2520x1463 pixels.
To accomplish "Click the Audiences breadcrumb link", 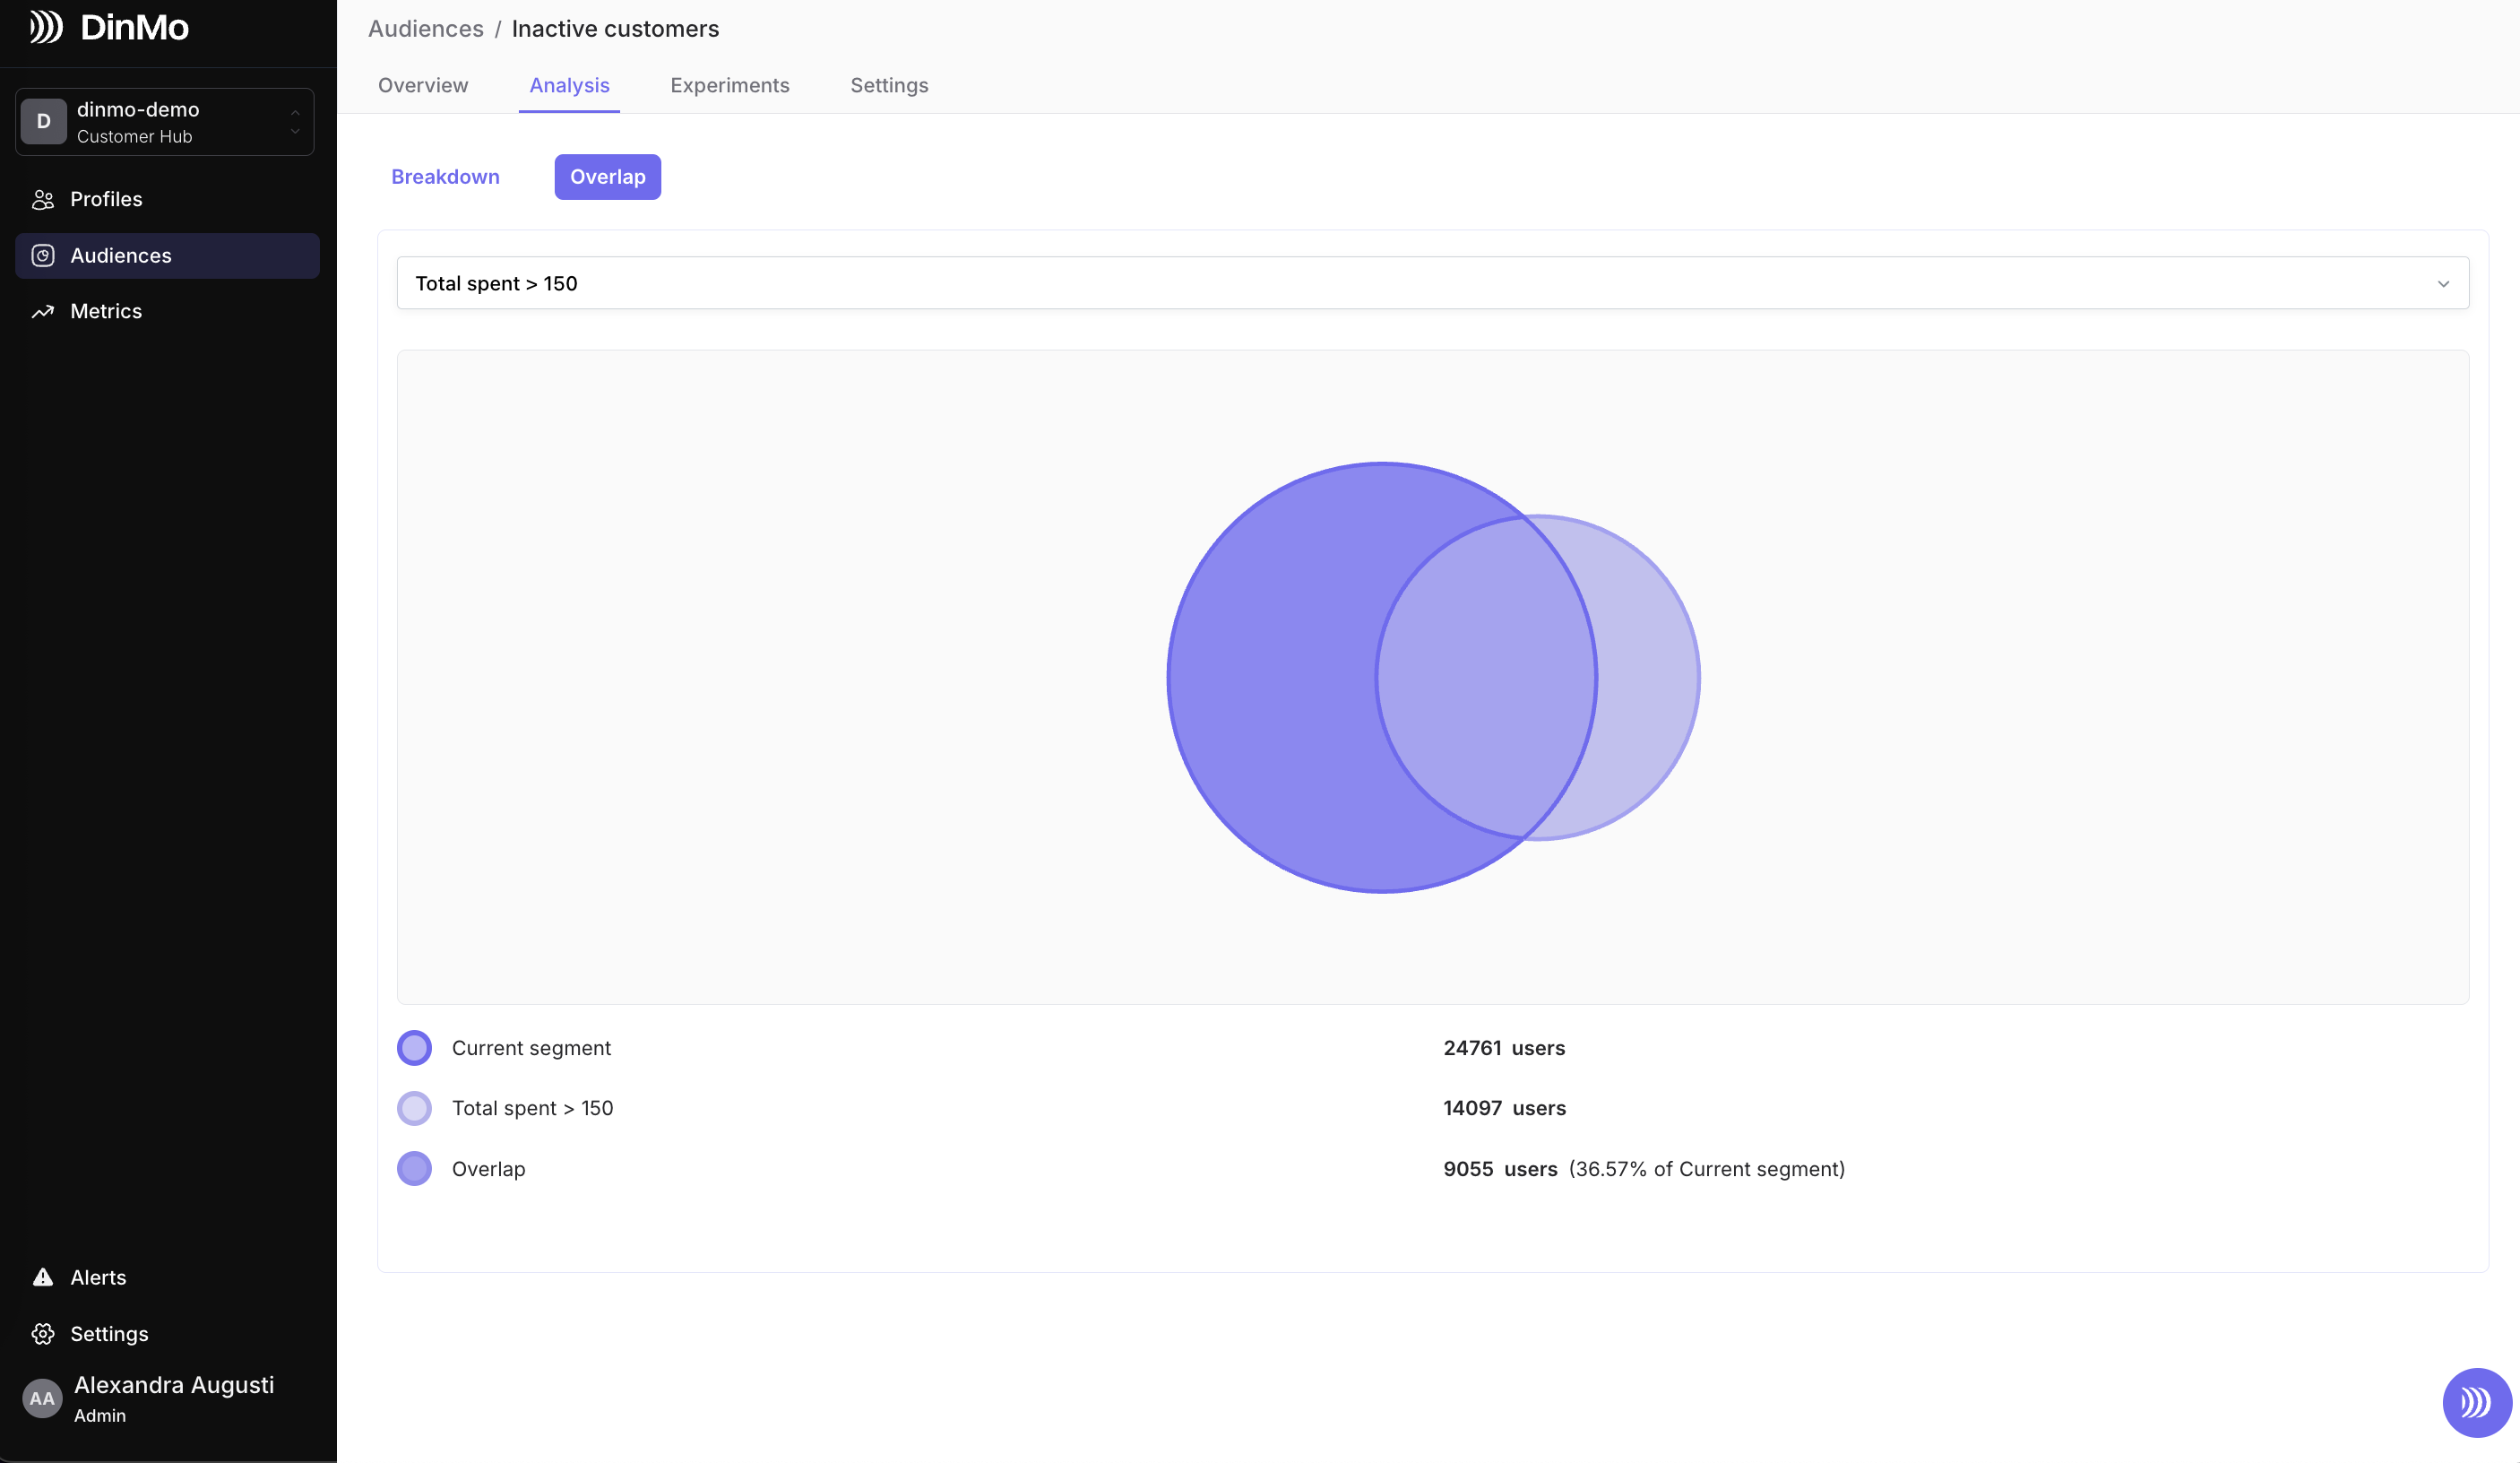I will click(425, 29).
